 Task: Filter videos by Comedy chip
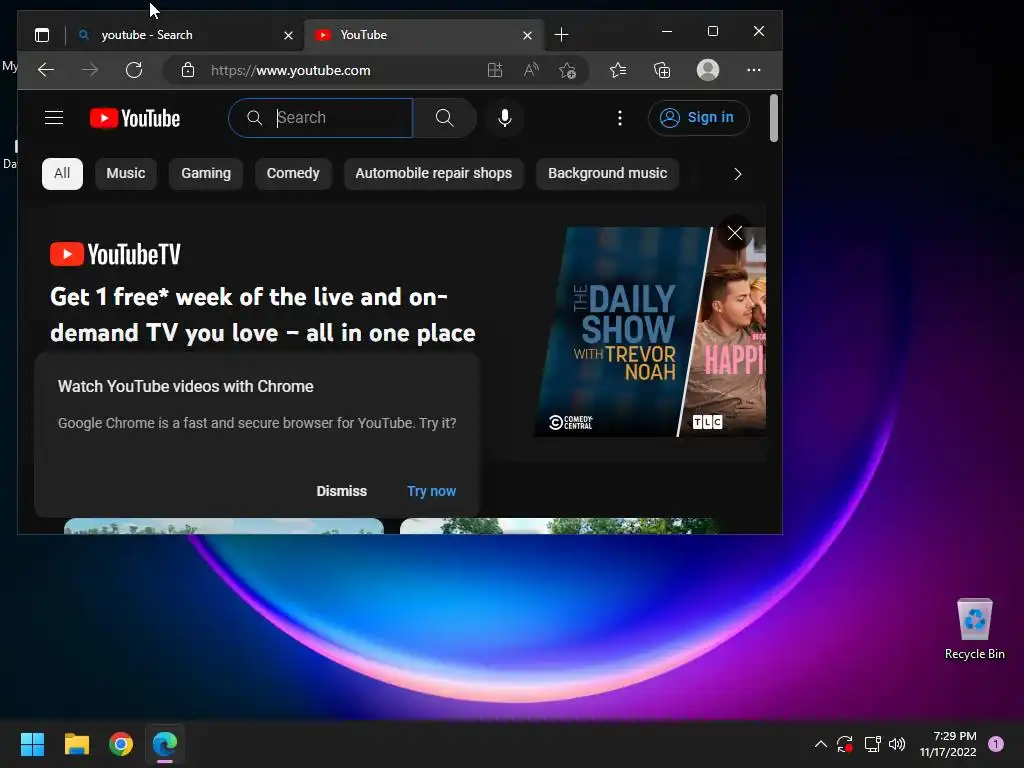tap(293, 174)
